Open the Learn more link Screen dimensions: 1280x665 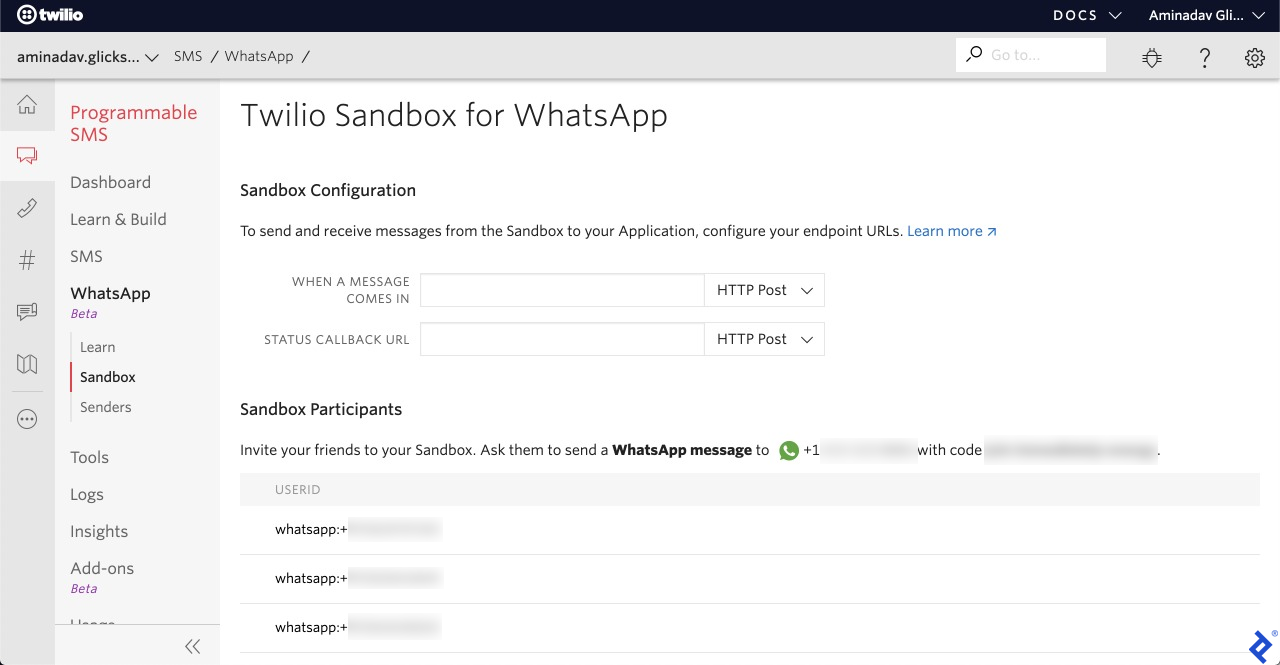952,231
